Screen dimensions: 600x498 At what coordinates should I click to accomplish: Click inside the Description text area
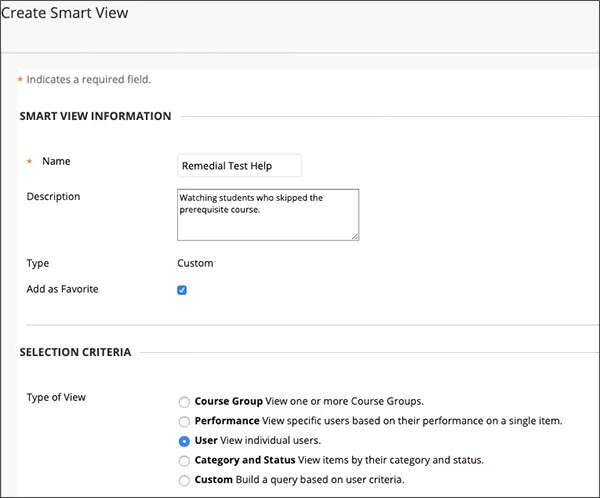[267, 214]
